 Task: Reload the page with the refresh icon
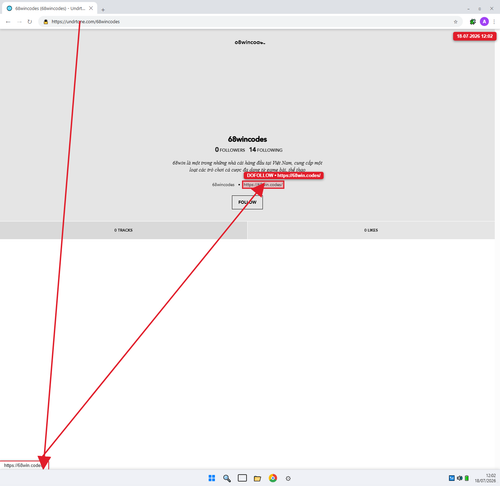tap(30, 22)
